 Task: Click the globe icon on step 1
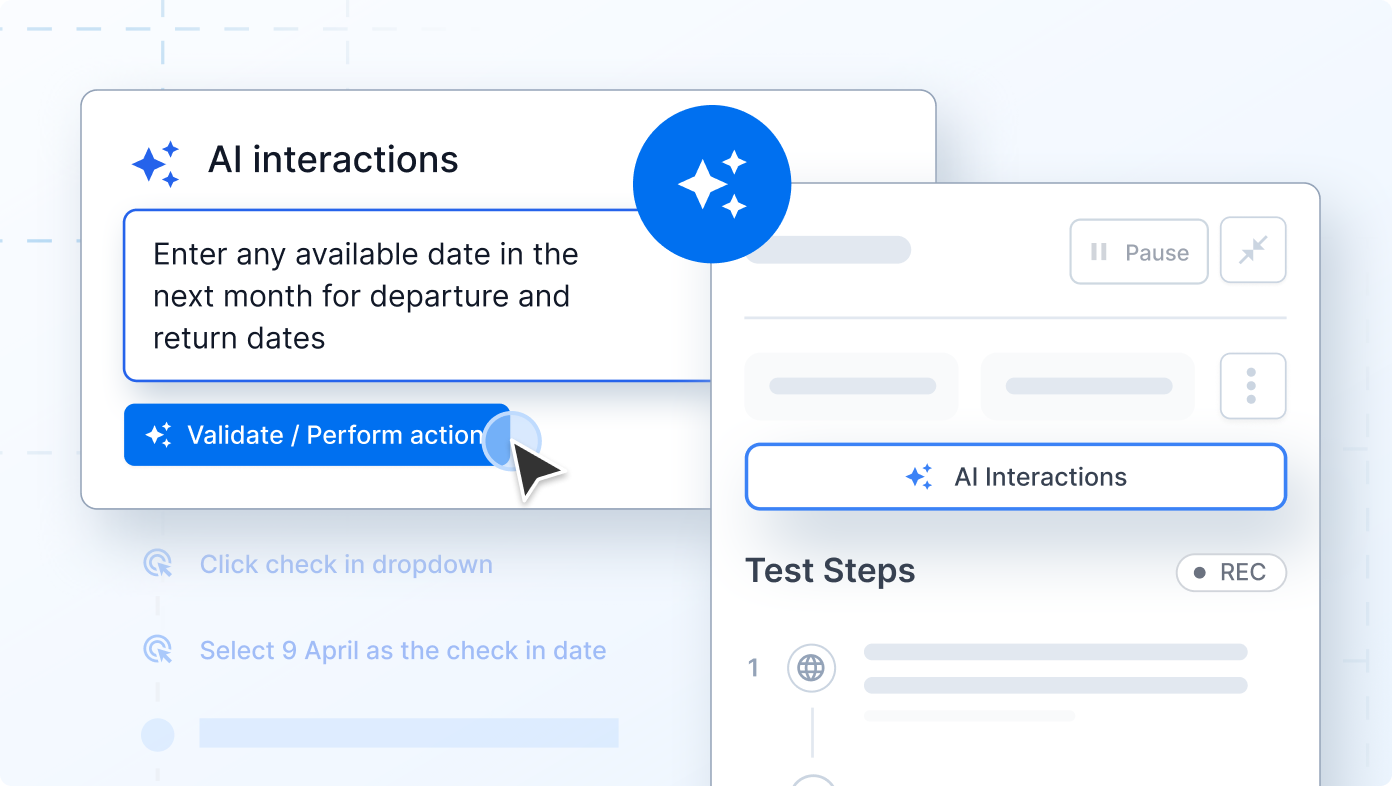[x=811, y=668]
